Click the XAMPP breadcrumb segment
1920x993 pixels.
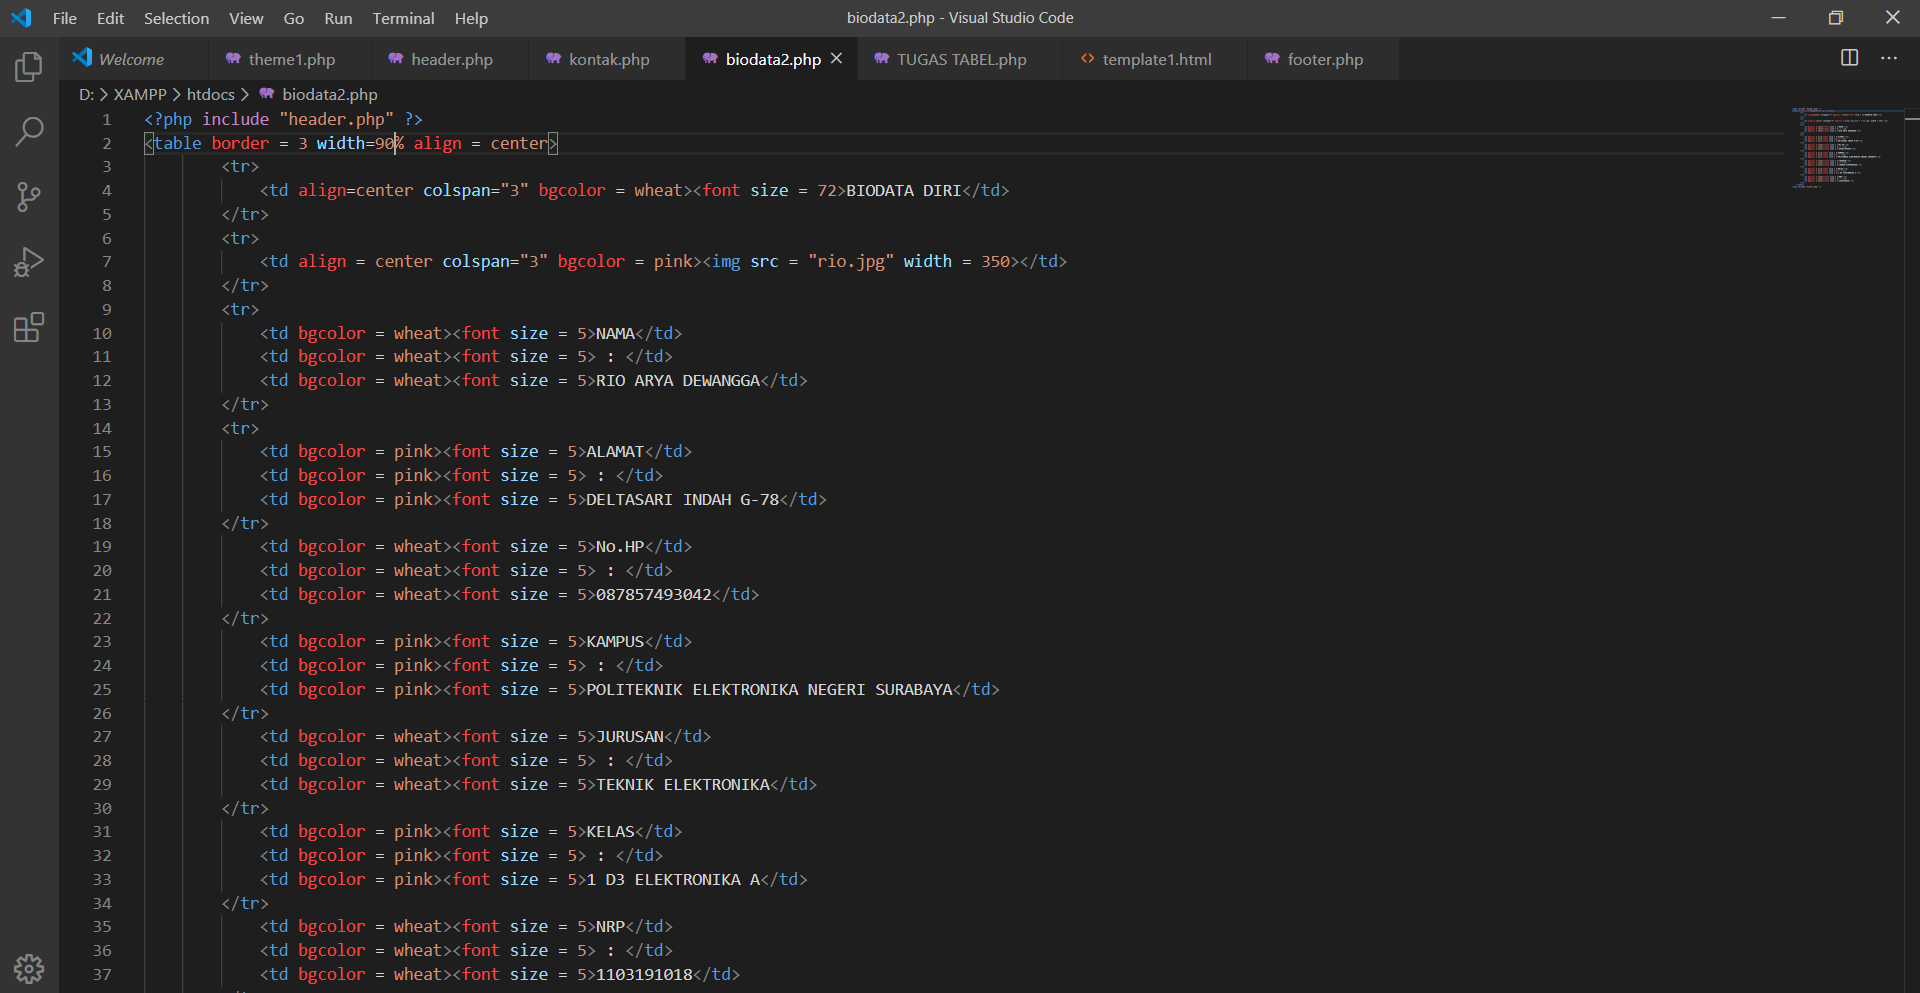point(140,94)
